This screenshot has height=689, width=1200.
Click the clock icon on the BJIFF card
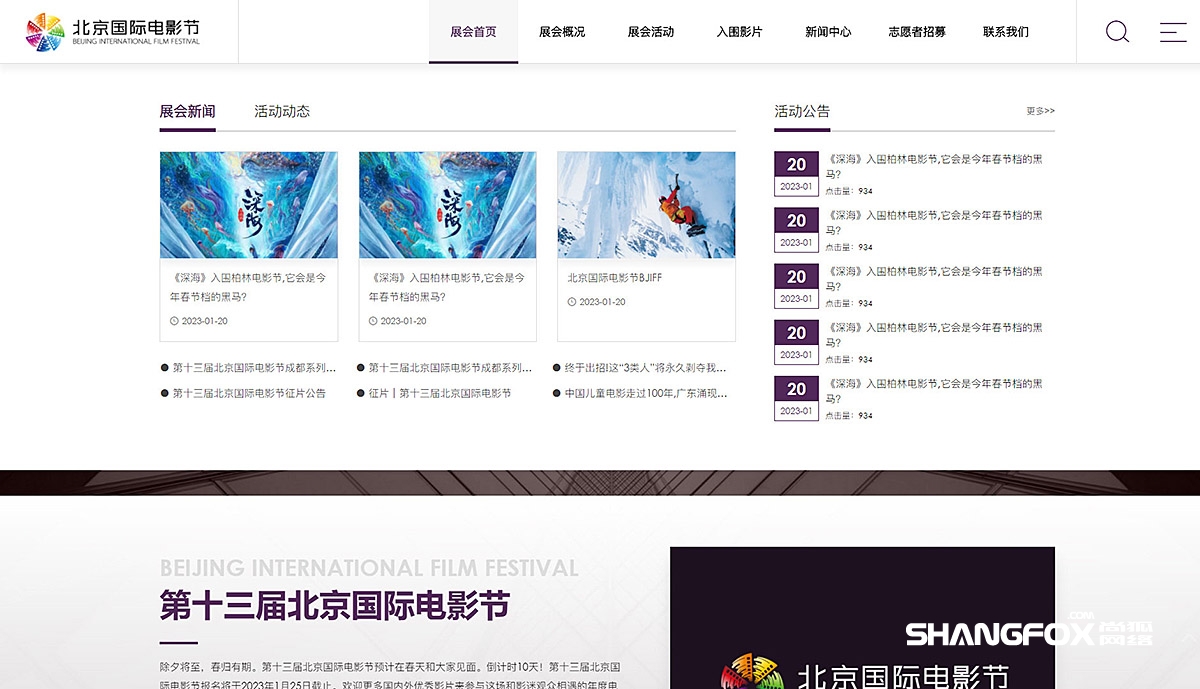pos(572,302)
